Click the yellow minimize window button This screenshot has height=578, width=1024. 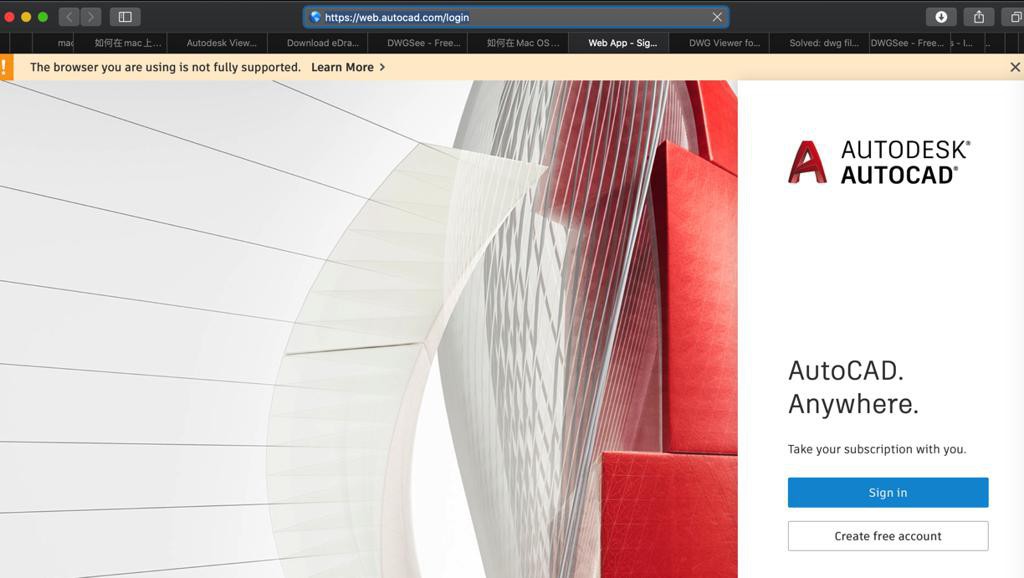[x=26, y=17]
